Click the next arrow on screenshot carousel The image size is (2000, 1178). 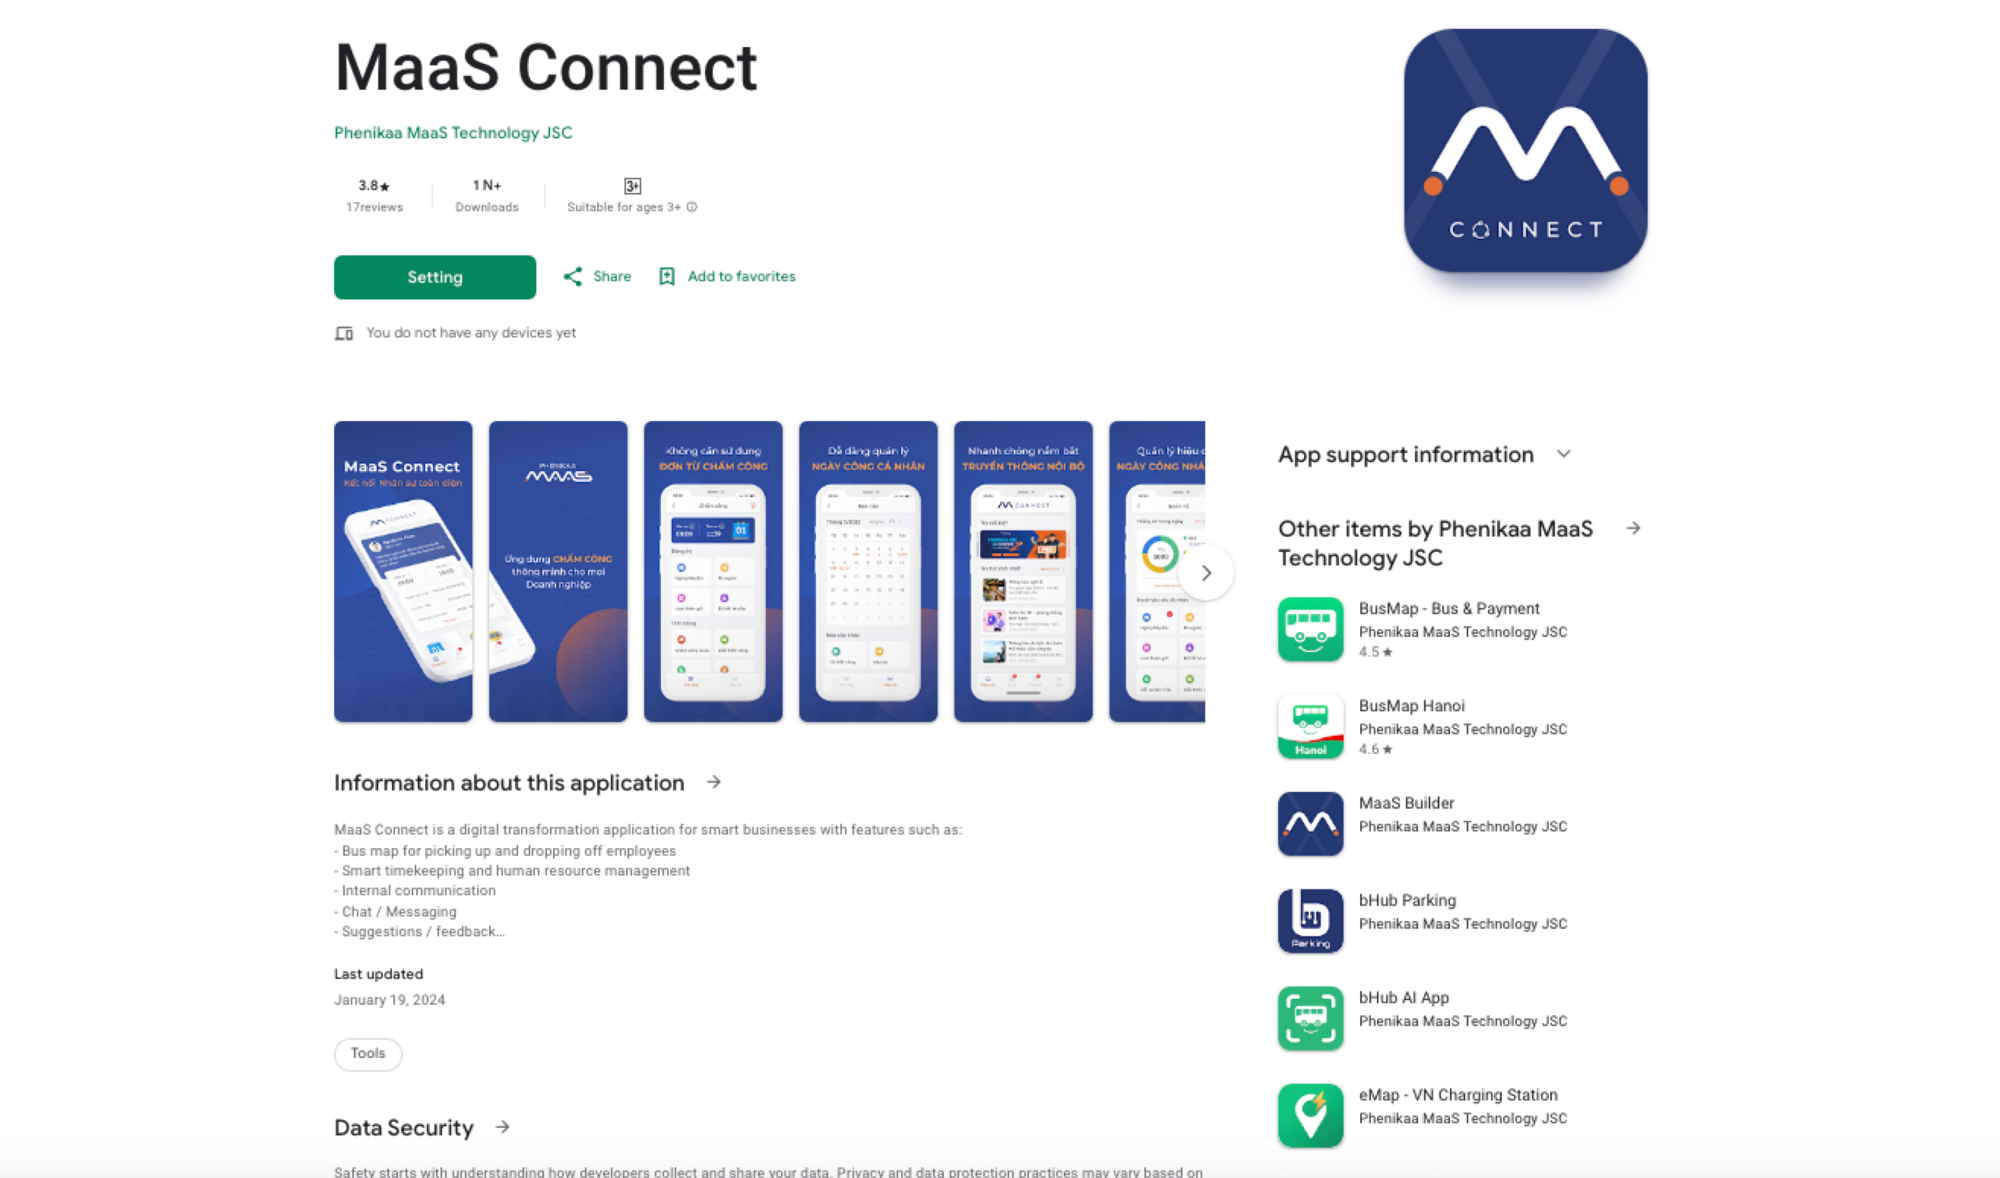coord(1206,571)
